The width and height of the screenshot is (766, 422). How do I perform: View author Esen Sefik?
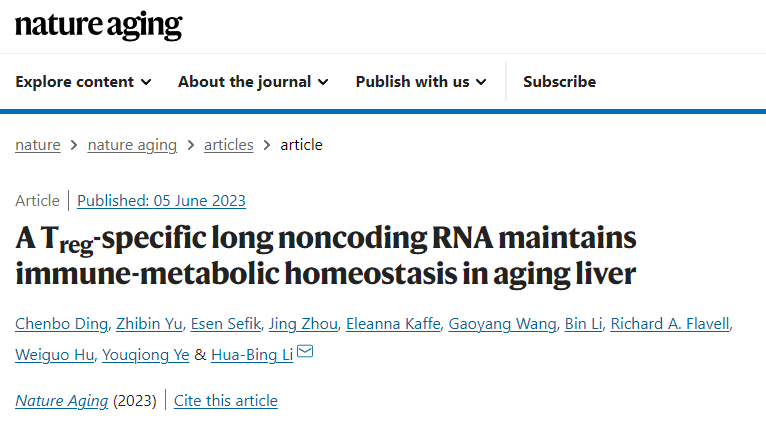point(226,324)
